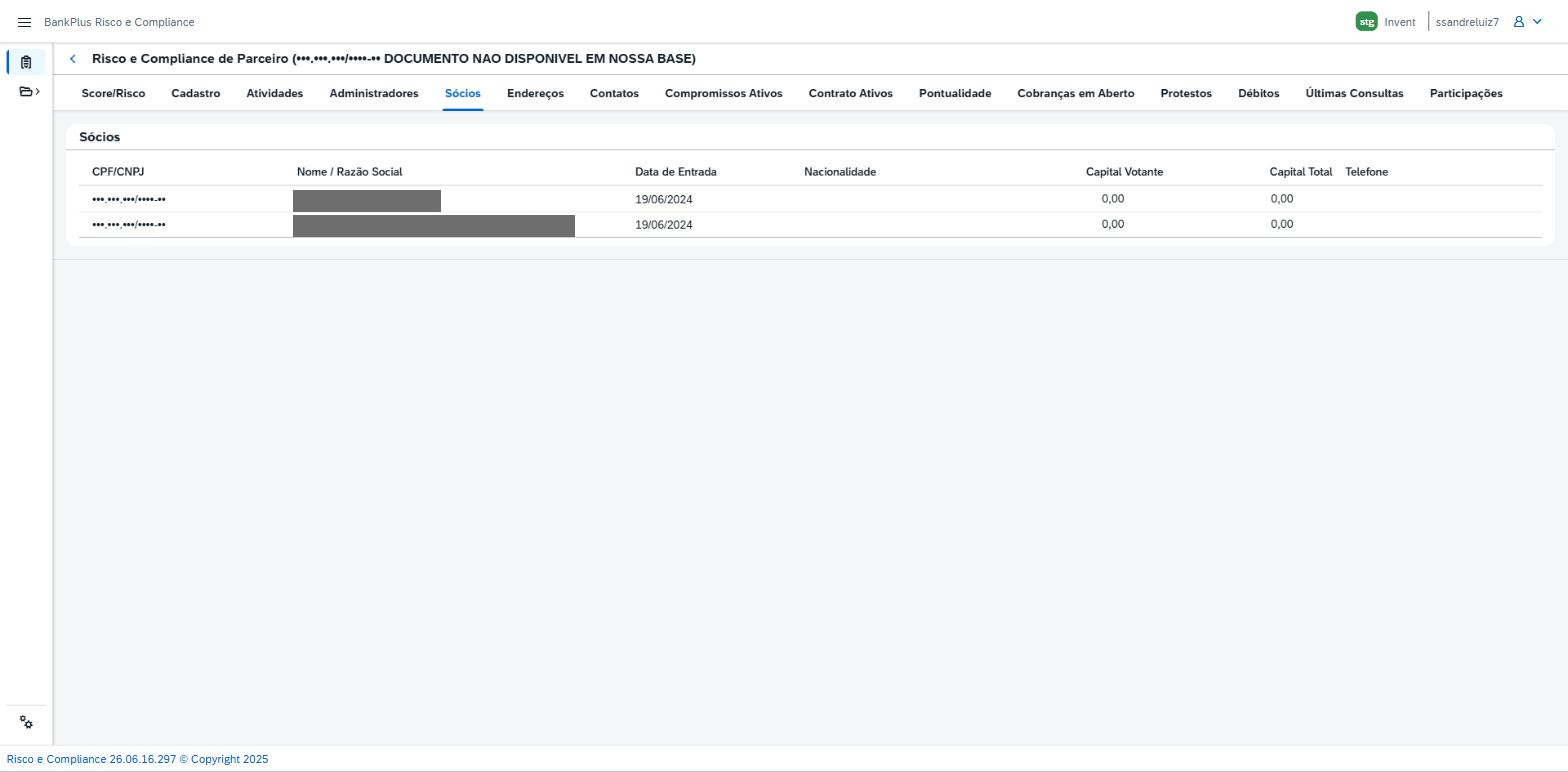Go back with the left chevron arrow
Screen dimensions: 1568x772
click(x=73, y=59)
